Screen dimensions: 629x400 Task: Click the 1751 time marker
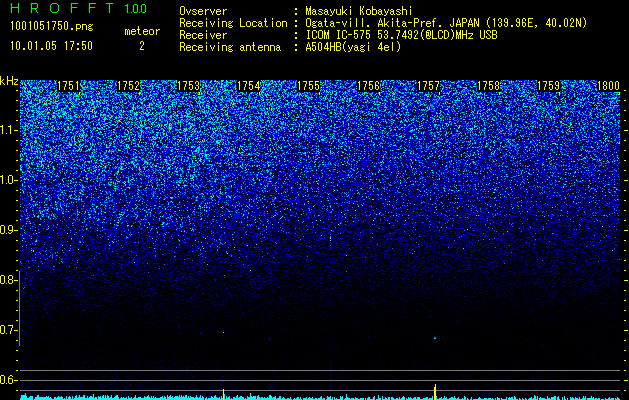tap(69, 86)
